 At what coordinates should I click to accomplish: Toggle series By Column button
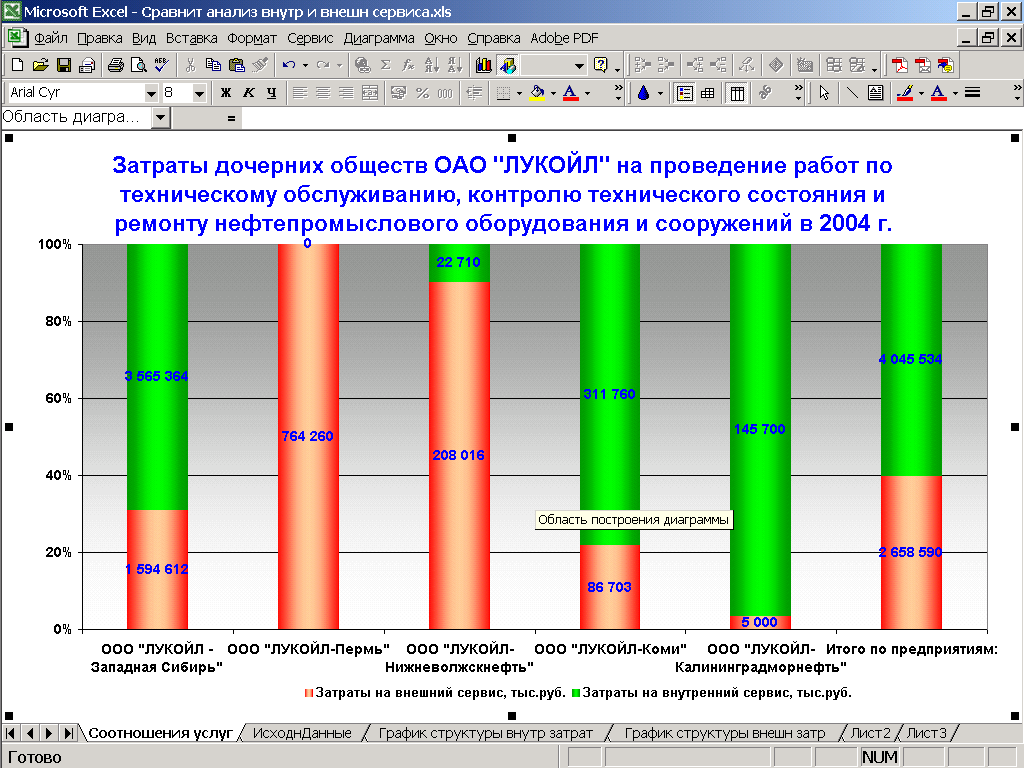pos(737,93)
